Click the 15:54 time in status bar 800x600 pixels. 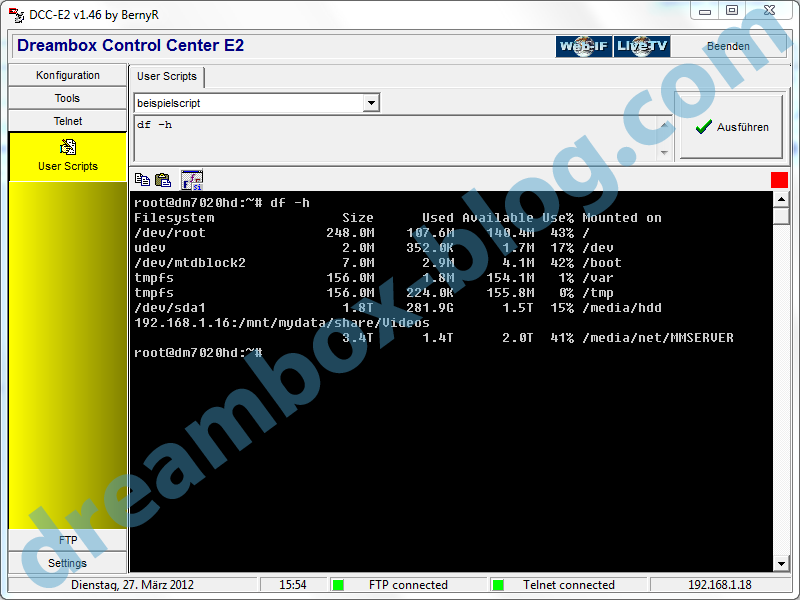pos(293,585)
